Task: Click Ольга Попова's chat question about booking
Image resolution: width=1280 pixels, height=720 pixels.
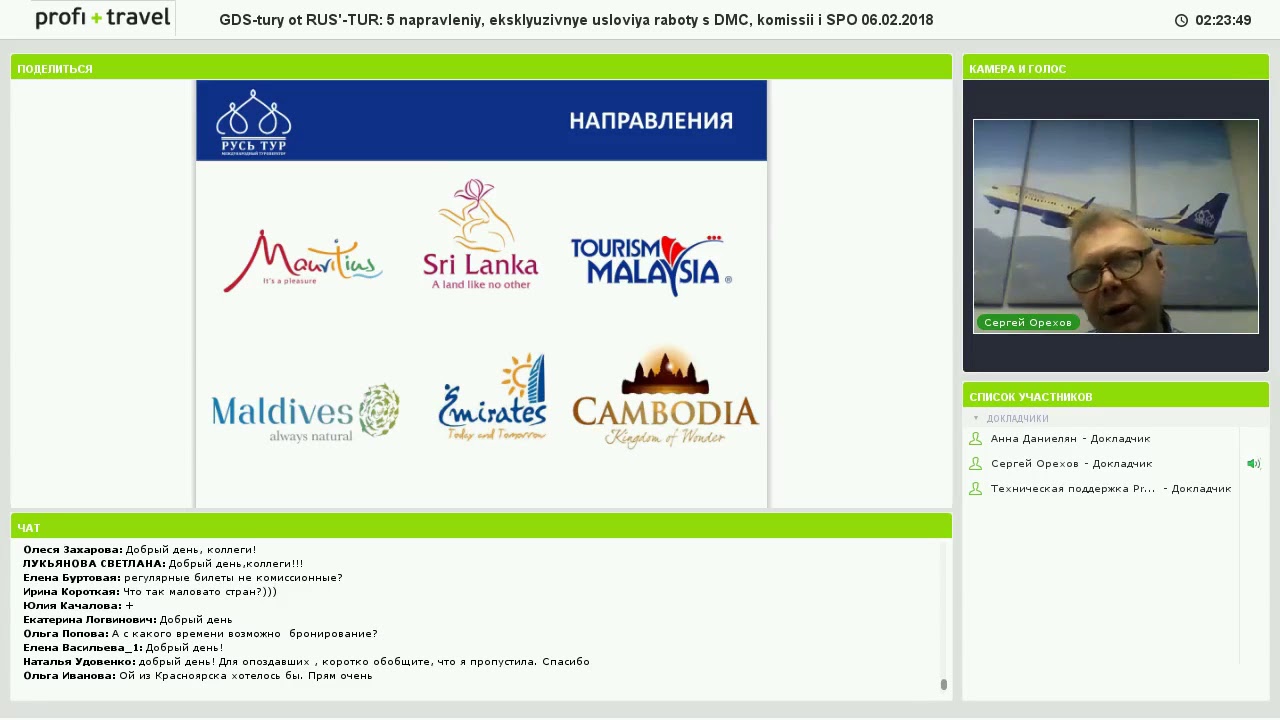Action: pyautogui.click(x=200, y=634)
